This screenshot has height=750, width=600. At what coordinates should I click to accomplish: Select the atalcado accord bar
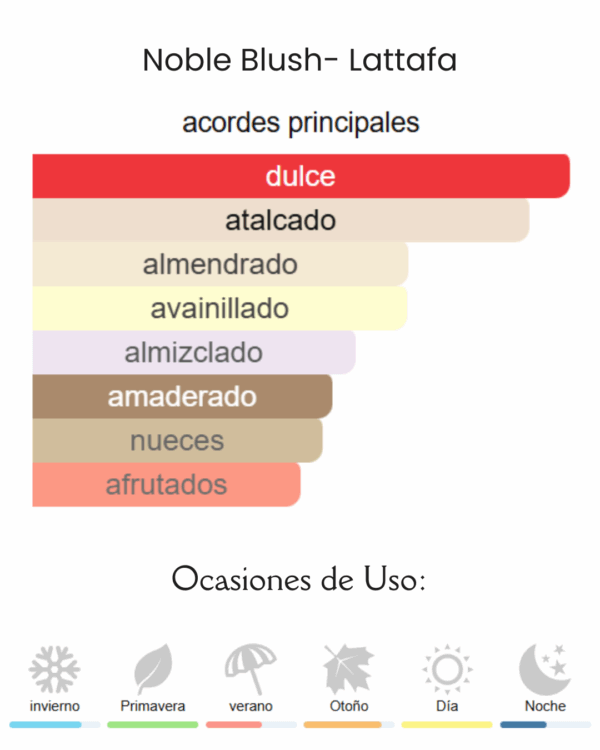281,220
